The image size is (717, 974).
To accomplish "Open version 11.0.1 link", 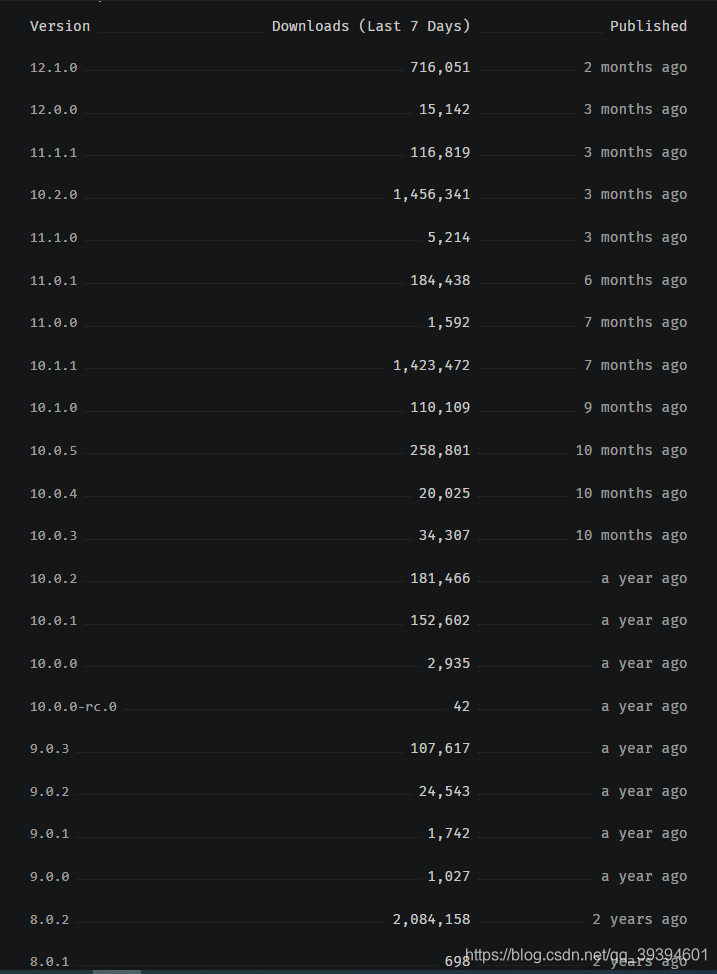I will point(53,281).
